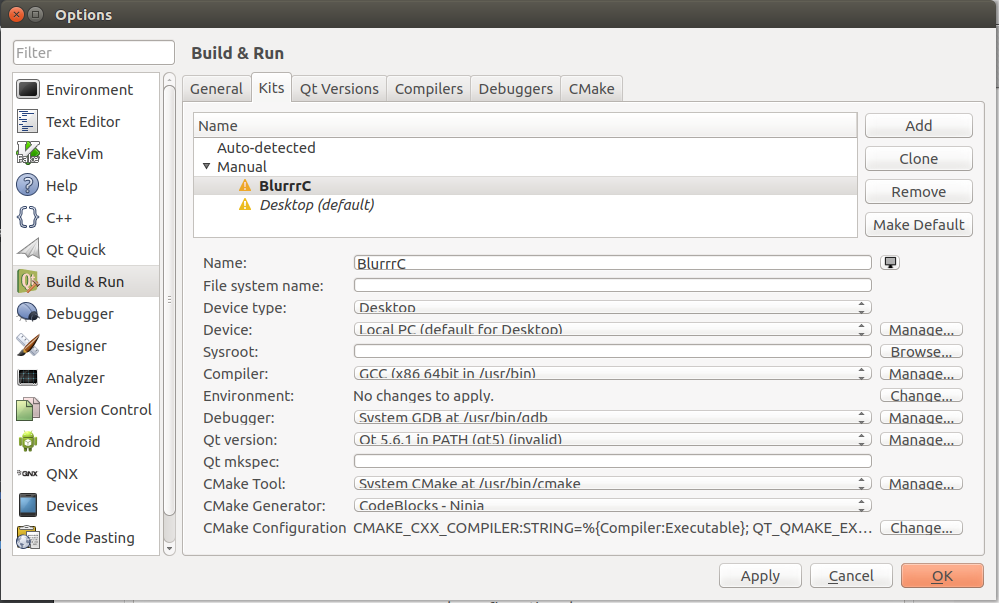Image resolution: width=999 pixels, height=603 pixels.
Task: Select the Desktop (default) kit
Action: tap(316, 205)
